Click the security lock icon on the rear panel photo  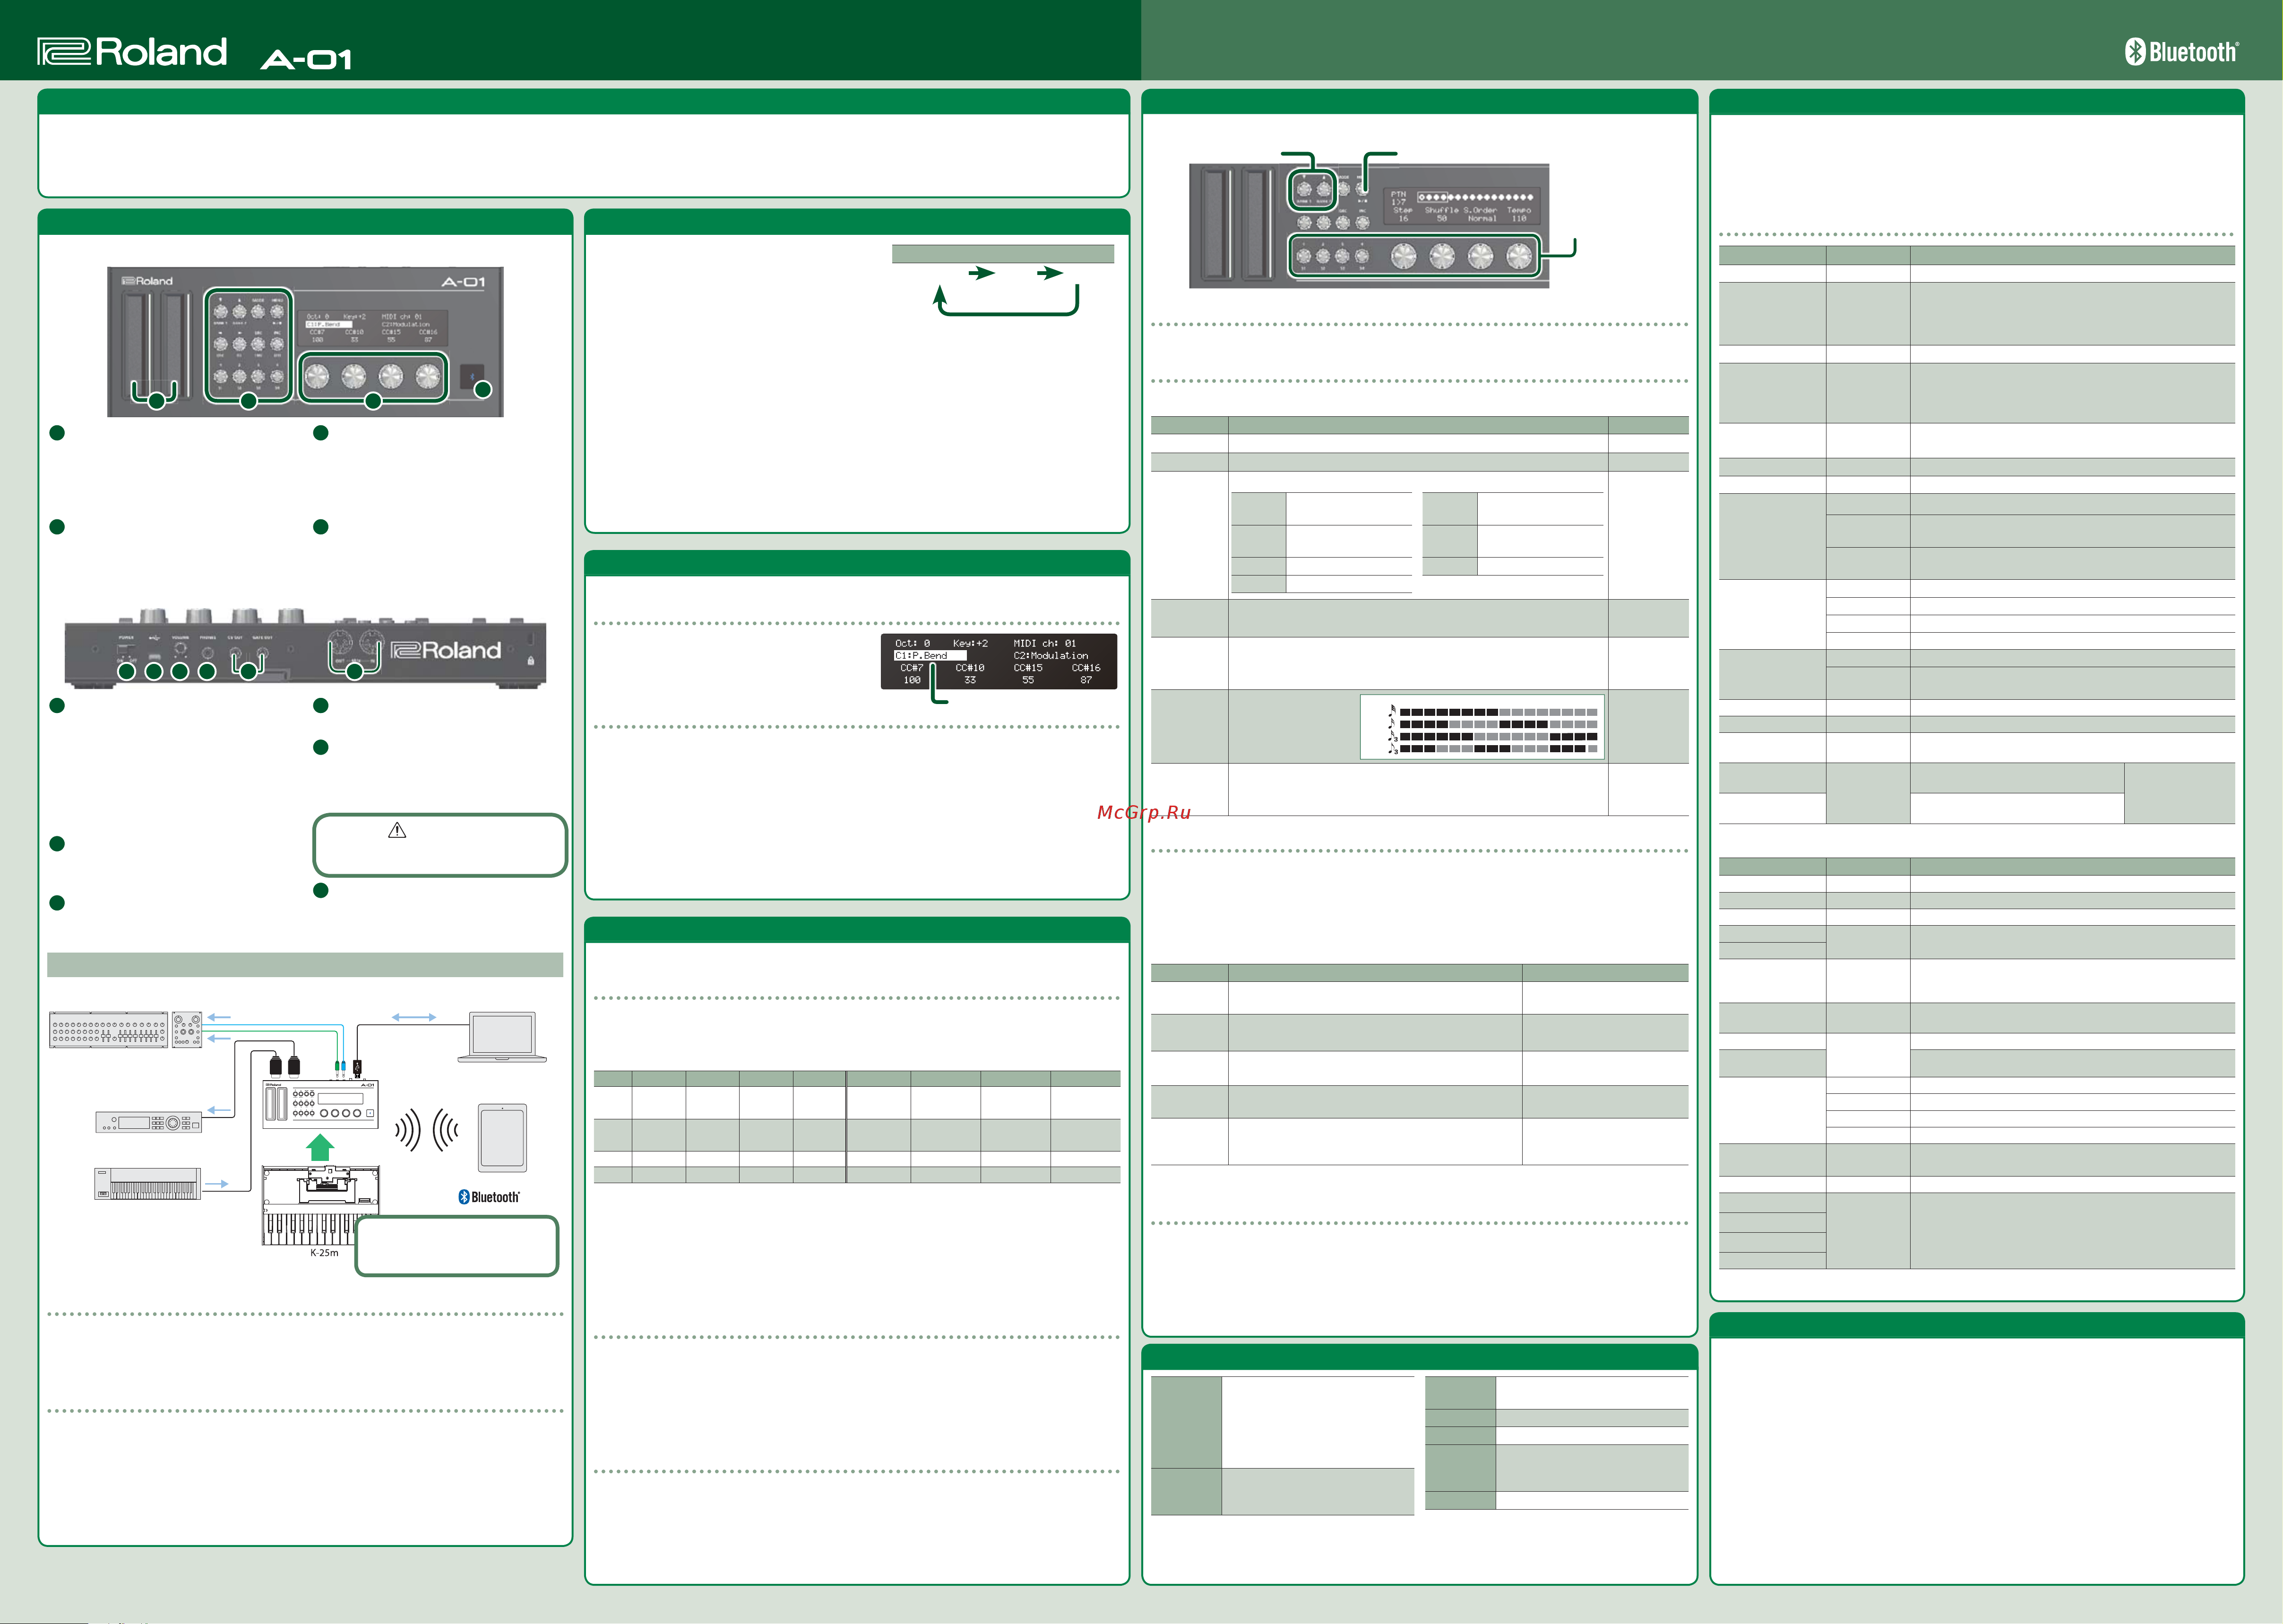(530, 661)
